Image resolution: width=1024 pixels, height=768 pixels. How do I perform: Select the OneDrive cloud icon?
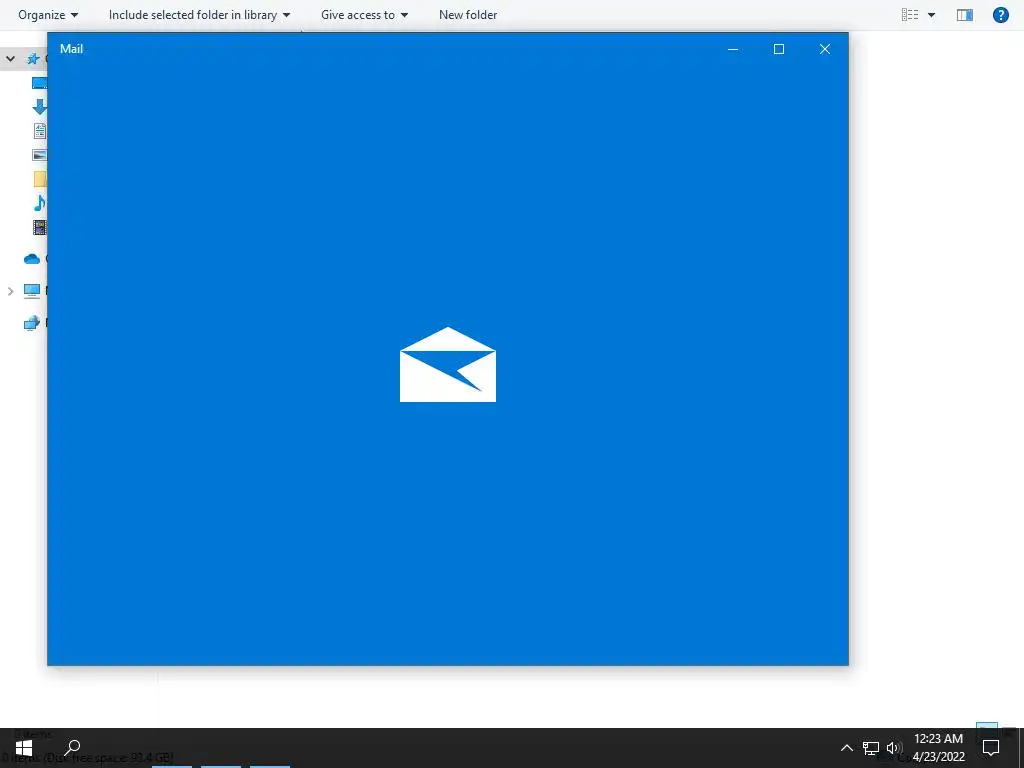pyautogui.click(x=32, y=259)
